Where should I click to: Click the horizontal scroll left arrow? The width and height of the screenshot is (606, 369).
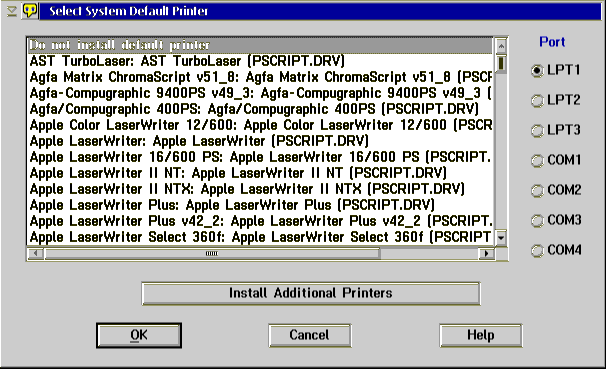(36, 253)
